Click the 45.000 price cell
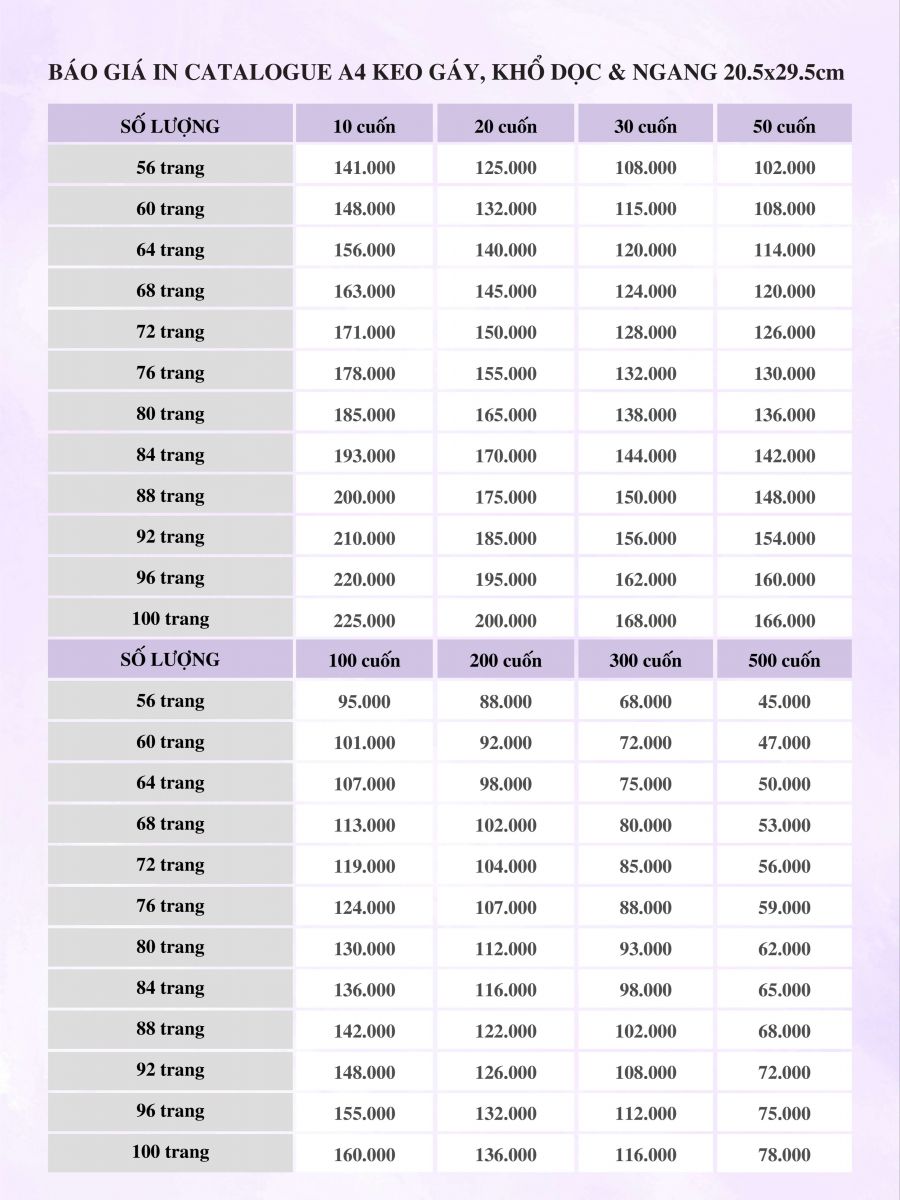Viewport: 900px width, 1200px height. pyautogui.click(x=784, y=702)
